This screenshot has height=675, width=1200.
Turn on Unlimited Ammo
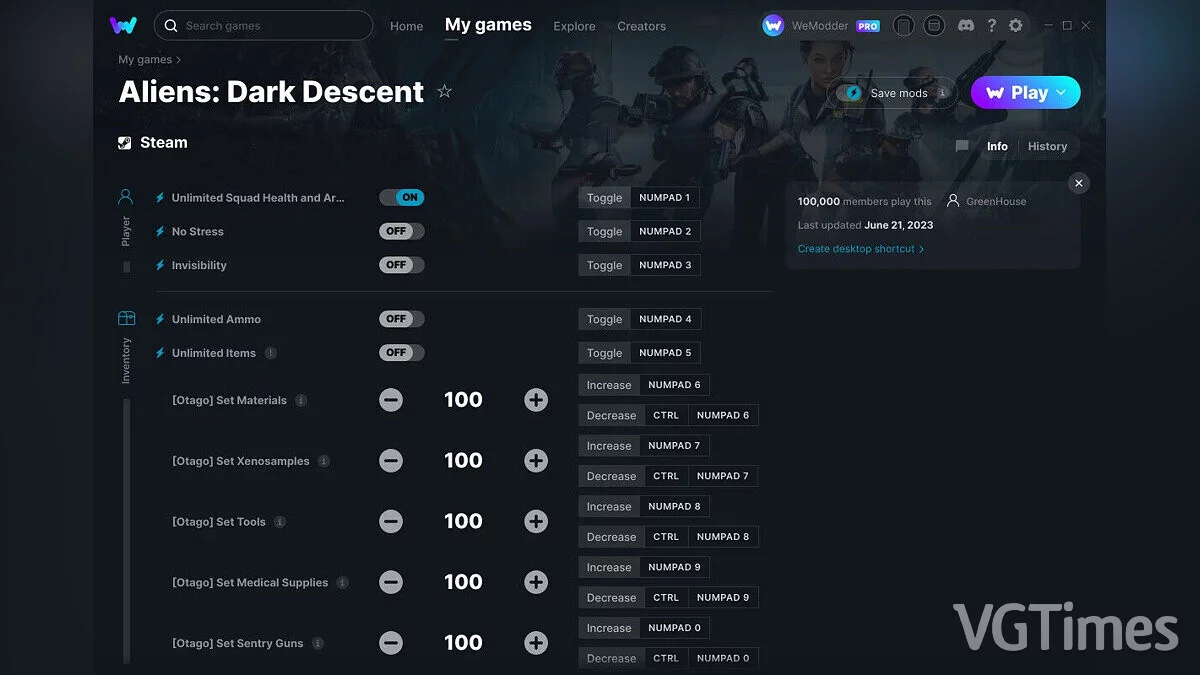[400, 318]
